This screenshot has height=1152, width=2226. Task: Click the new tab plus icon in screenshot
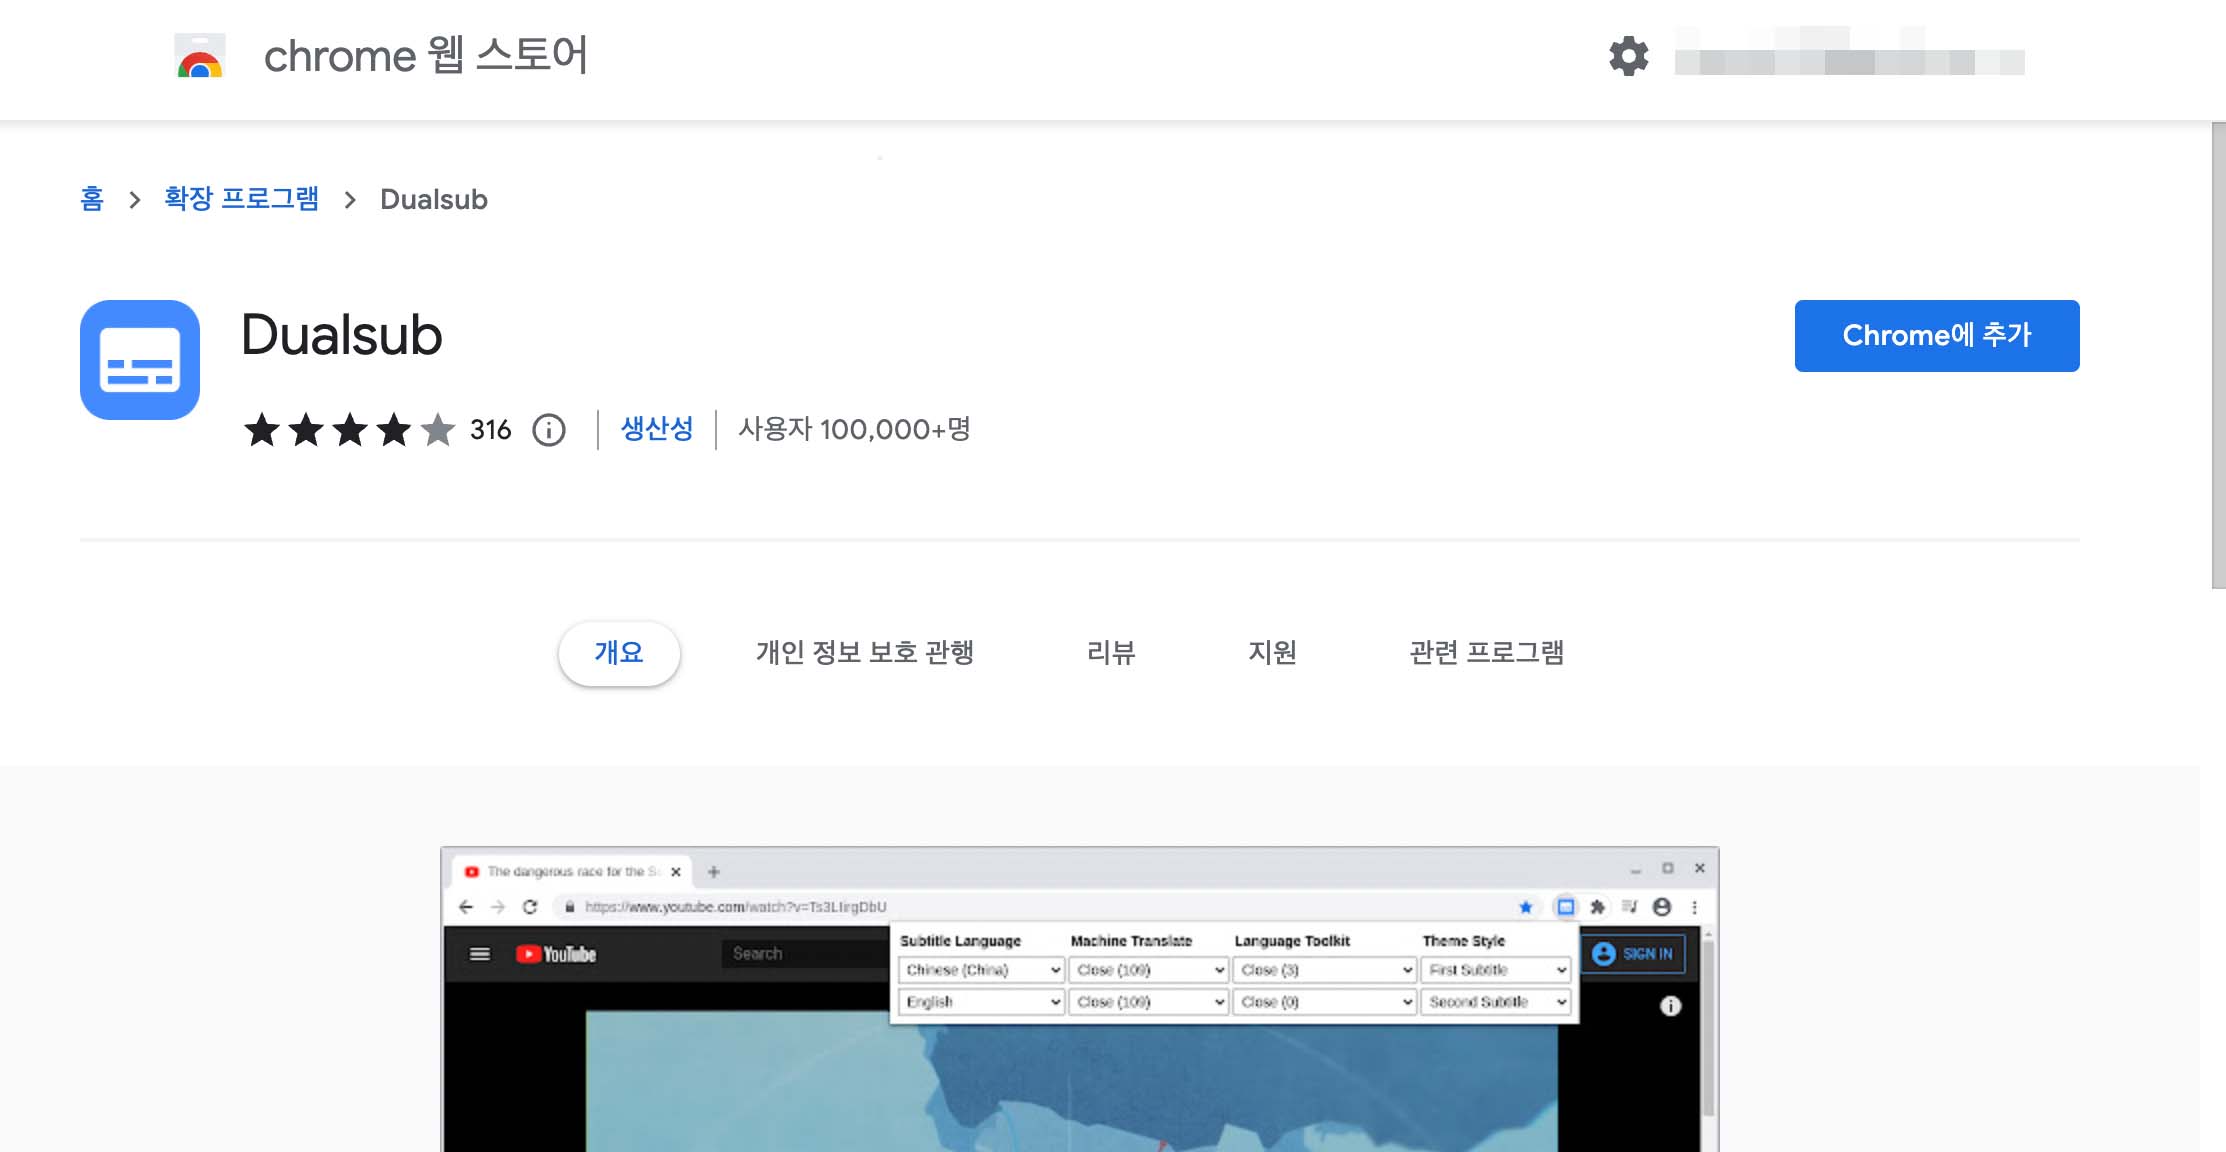pyautogui.click(x=714, y=872)
